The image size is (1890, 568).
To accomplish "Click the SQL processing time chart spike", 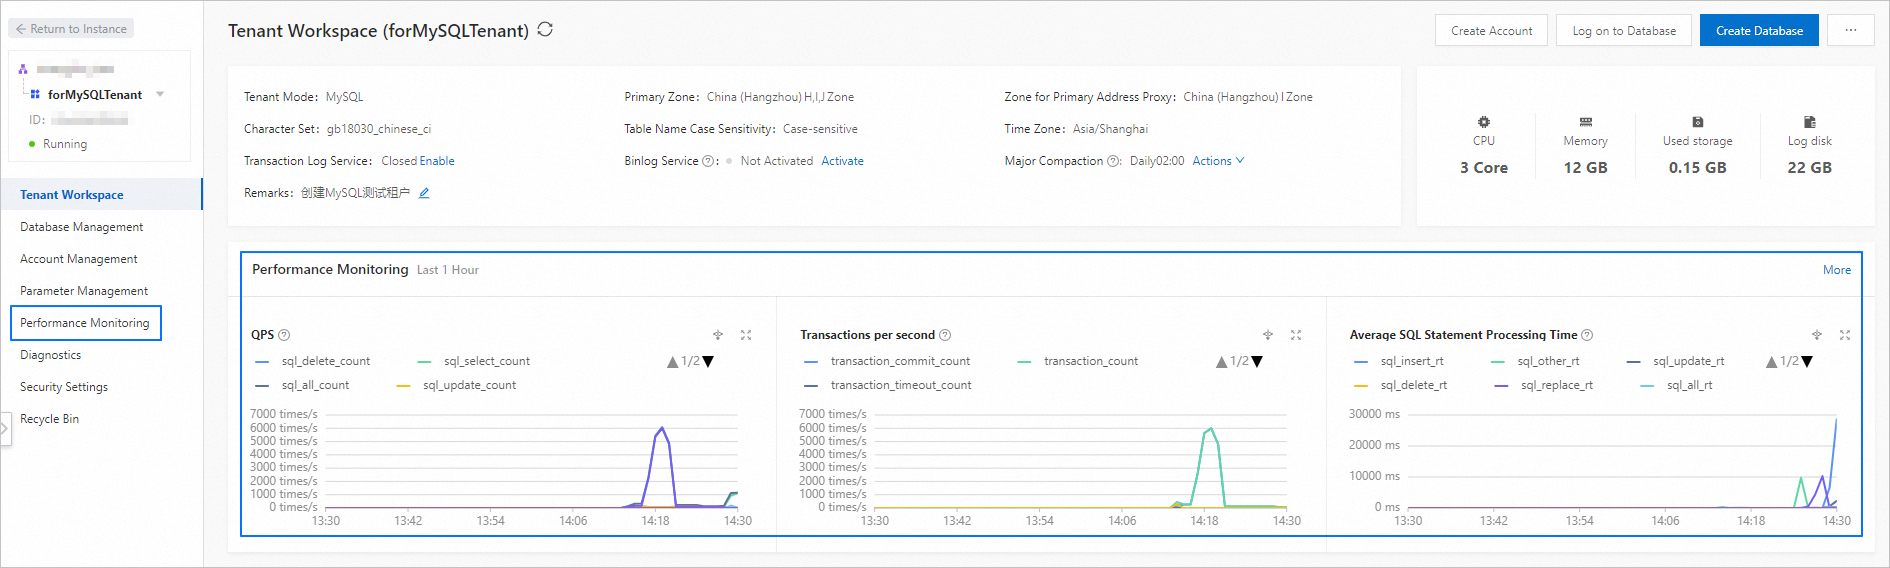I will point(1835,420).
